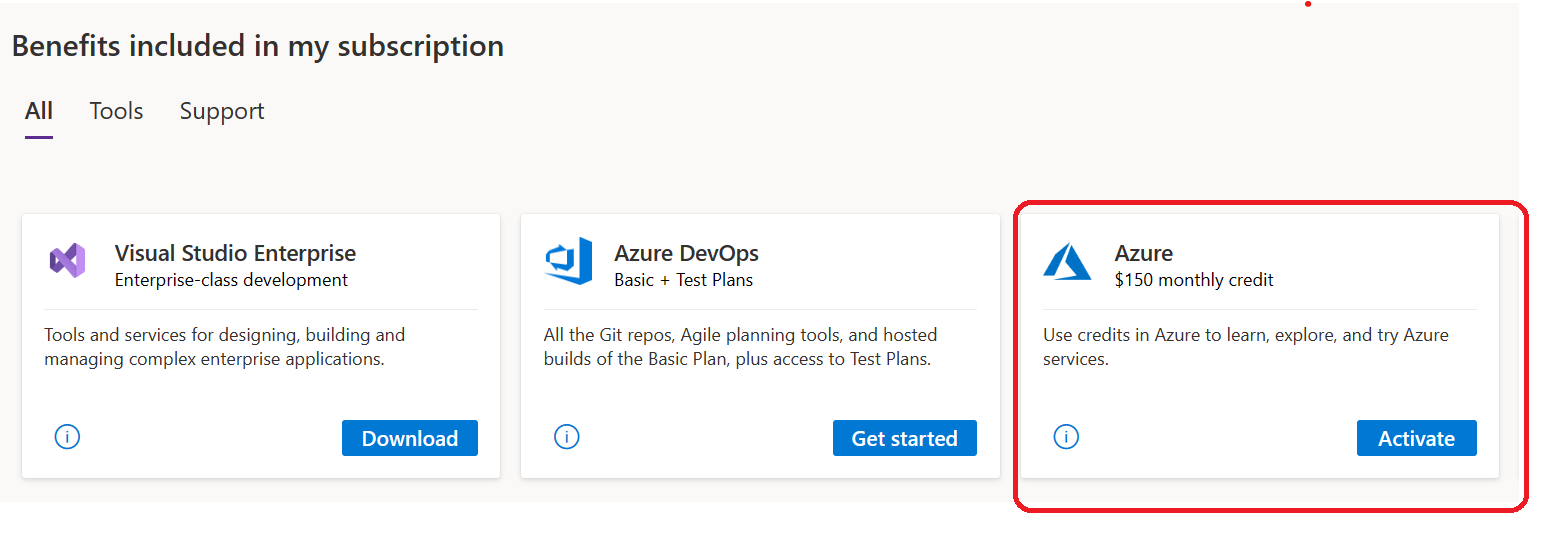1563x536 pixels.
Task: Click the Azure card title
Action: 1144,253
